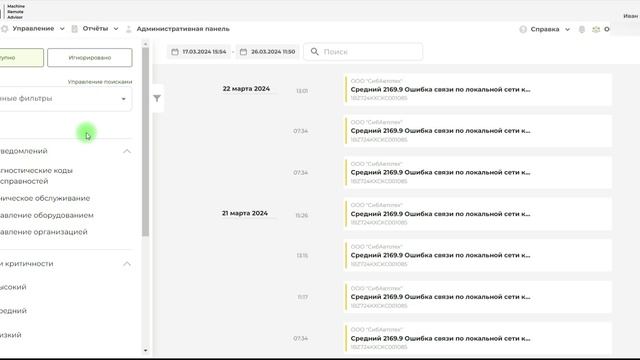The width and height of the screenshot is (640, 360).
Task: Click the sidebar scrollbar up arrow
Action: (145, 44)
